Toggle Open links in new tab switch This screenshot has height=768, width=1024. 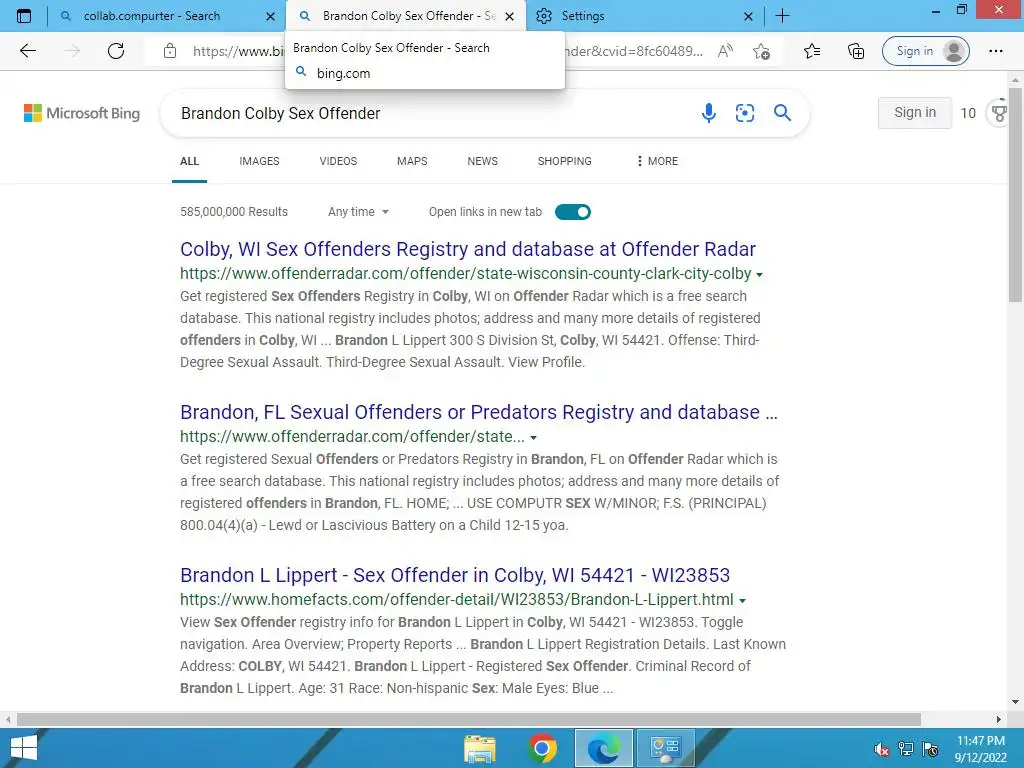tap(573, 212)
